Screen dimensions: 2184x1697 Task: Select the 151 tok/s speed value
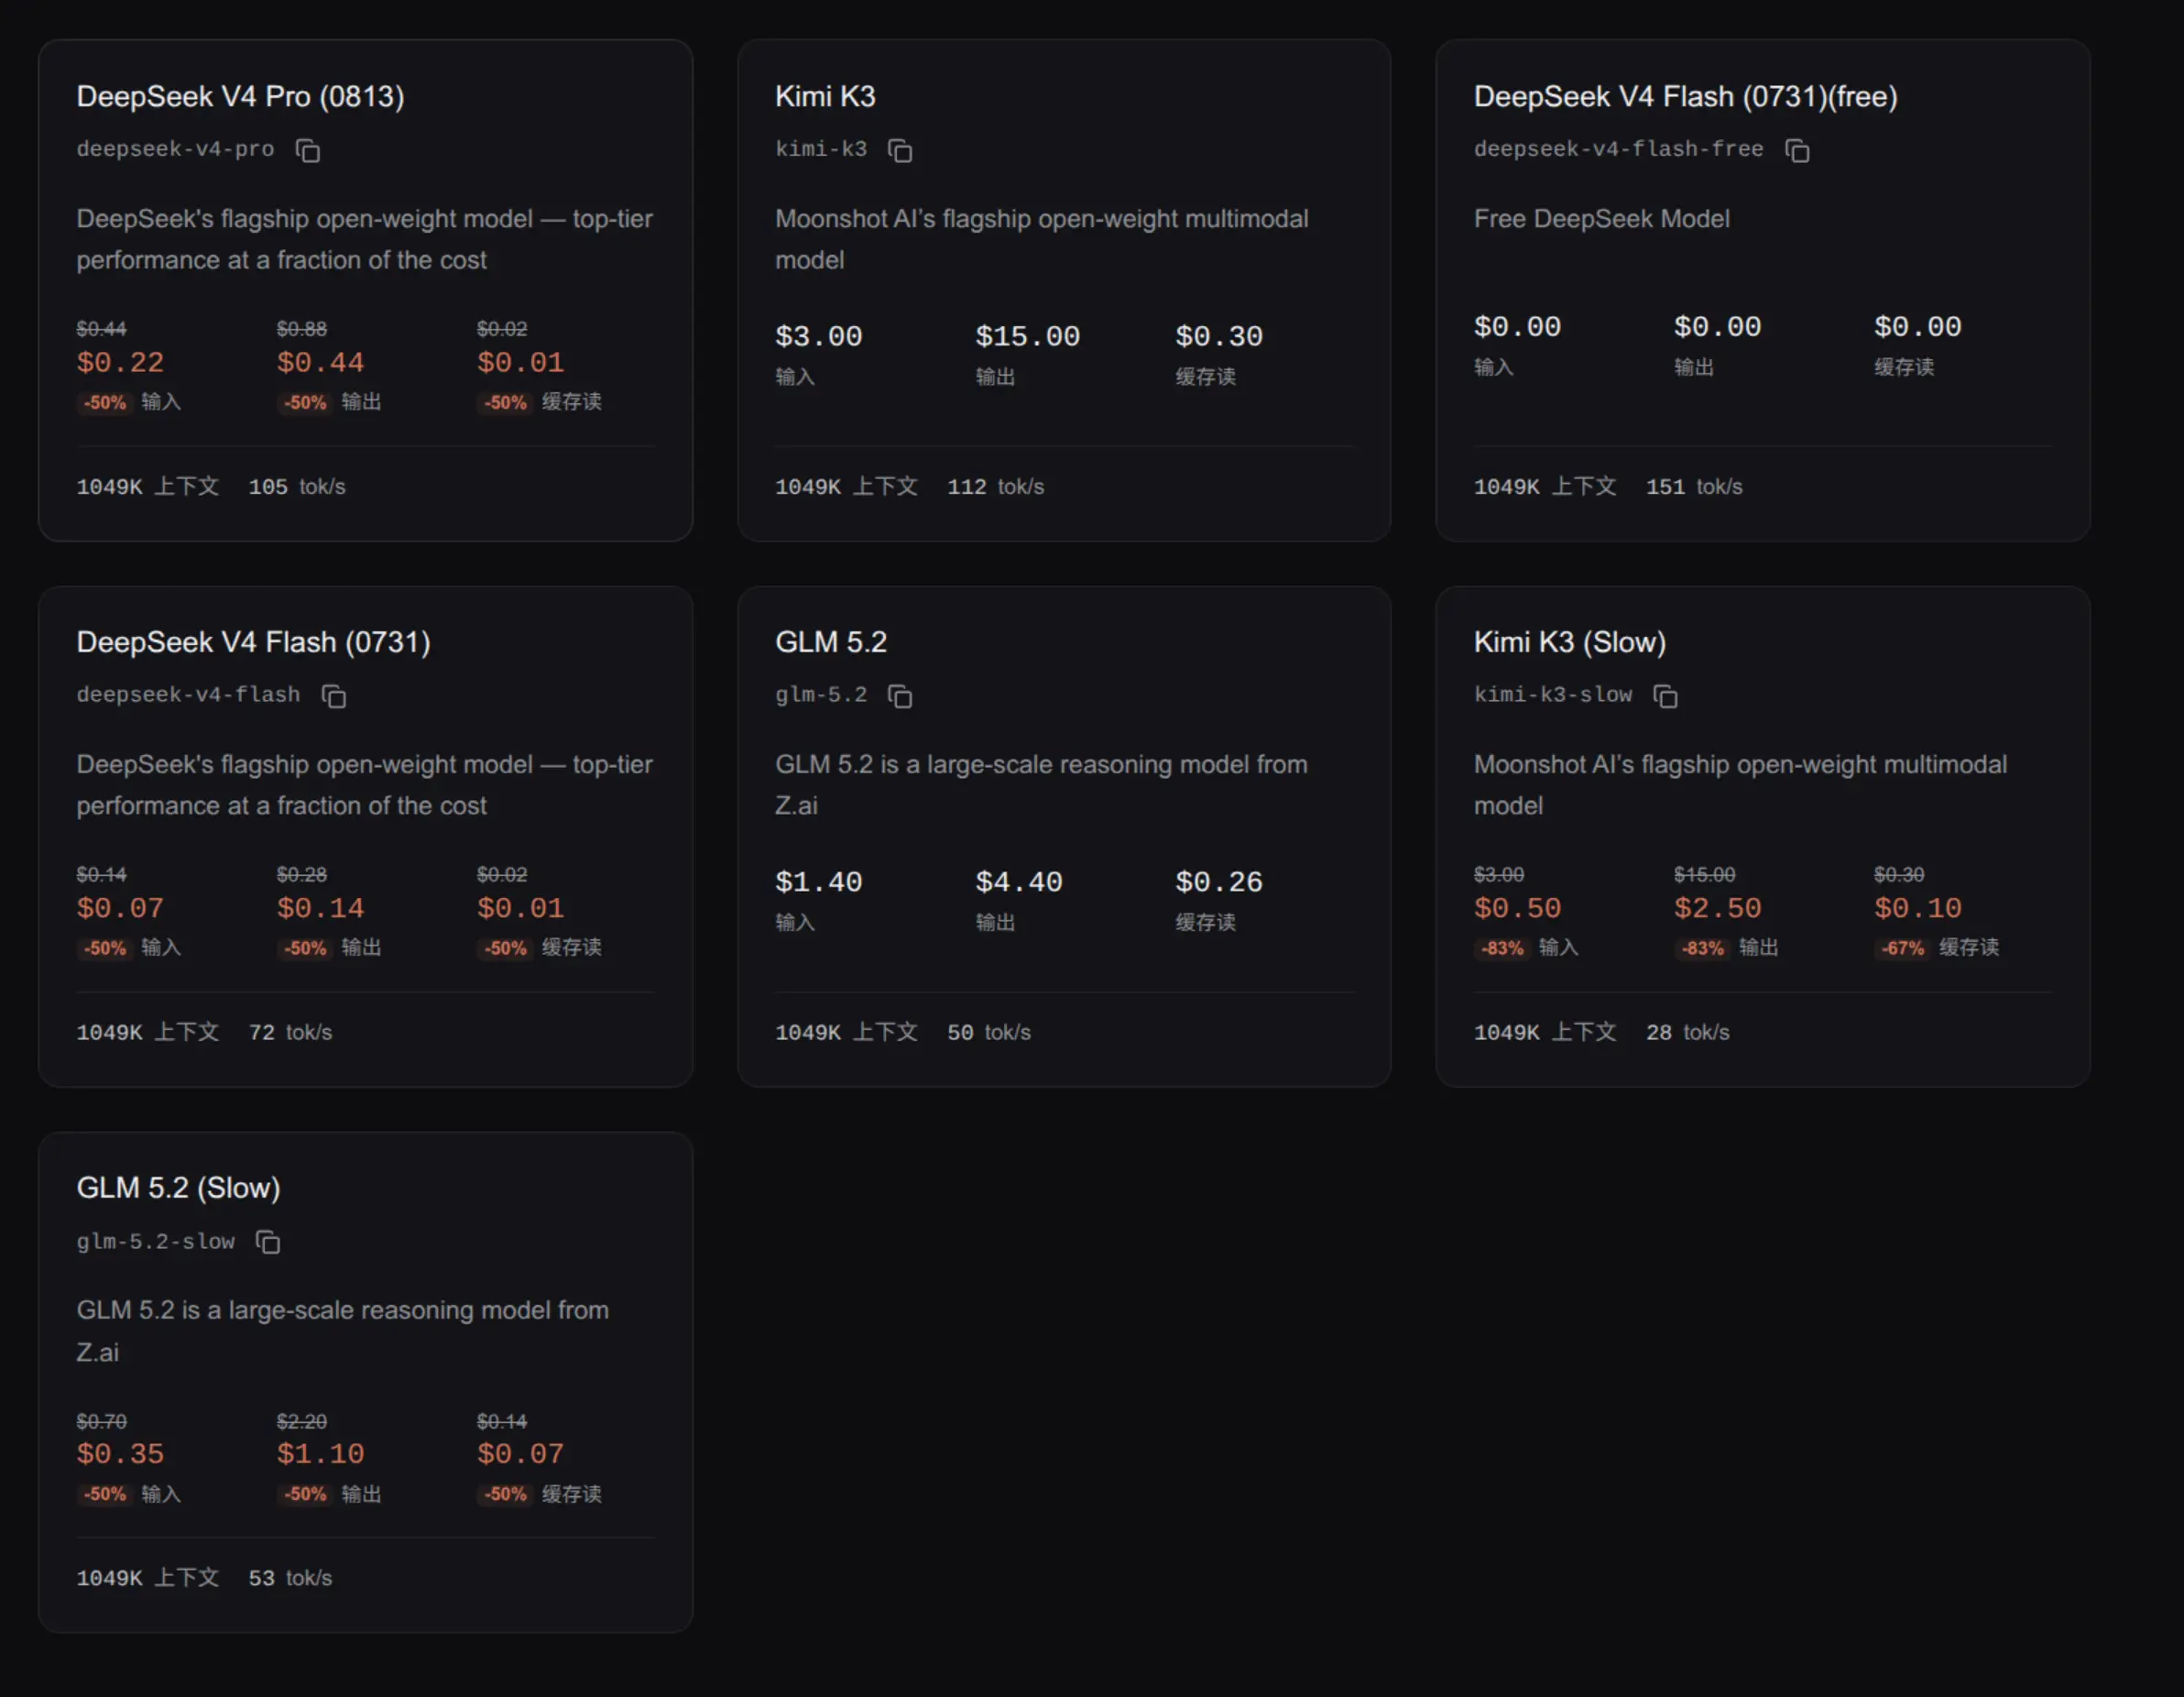1694,487
